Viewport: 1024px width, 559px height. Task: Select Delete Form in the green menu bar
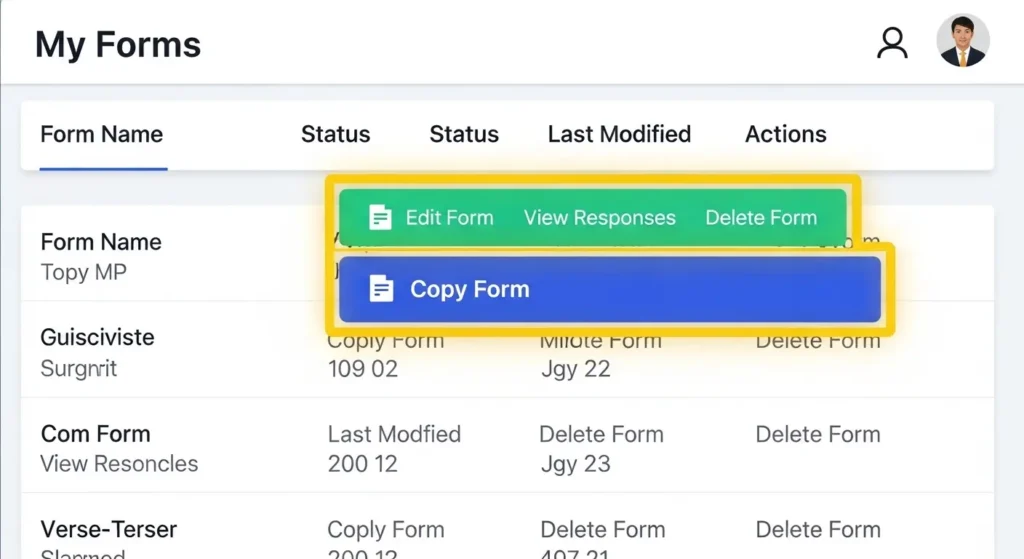coord(761,217)
